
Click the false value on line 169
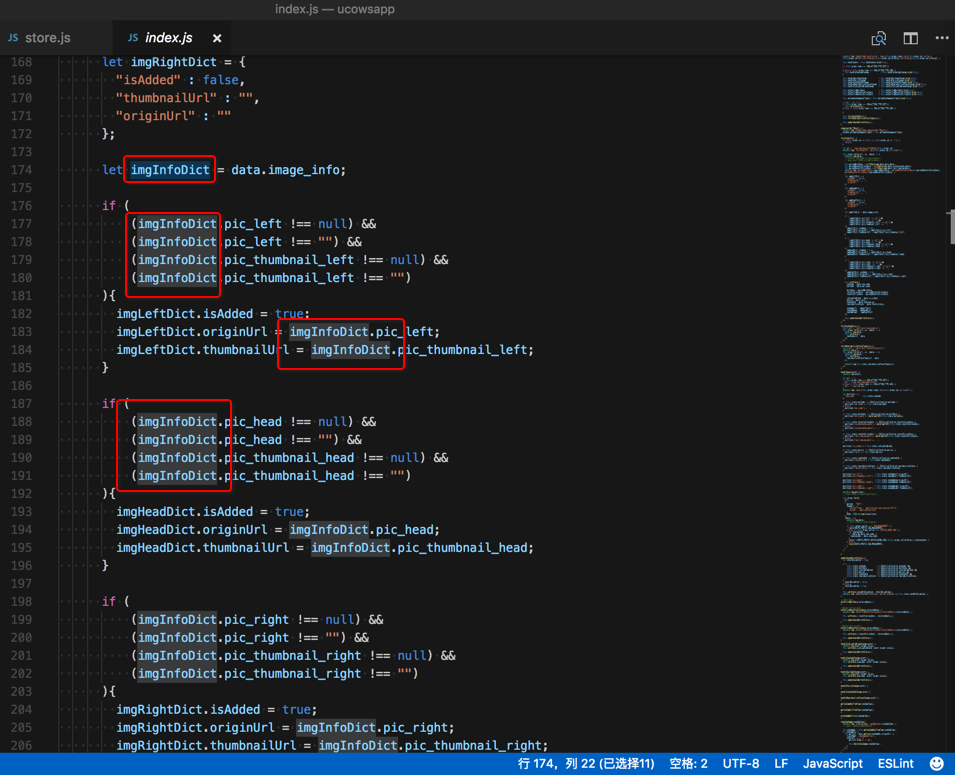(x=220, y=80)
